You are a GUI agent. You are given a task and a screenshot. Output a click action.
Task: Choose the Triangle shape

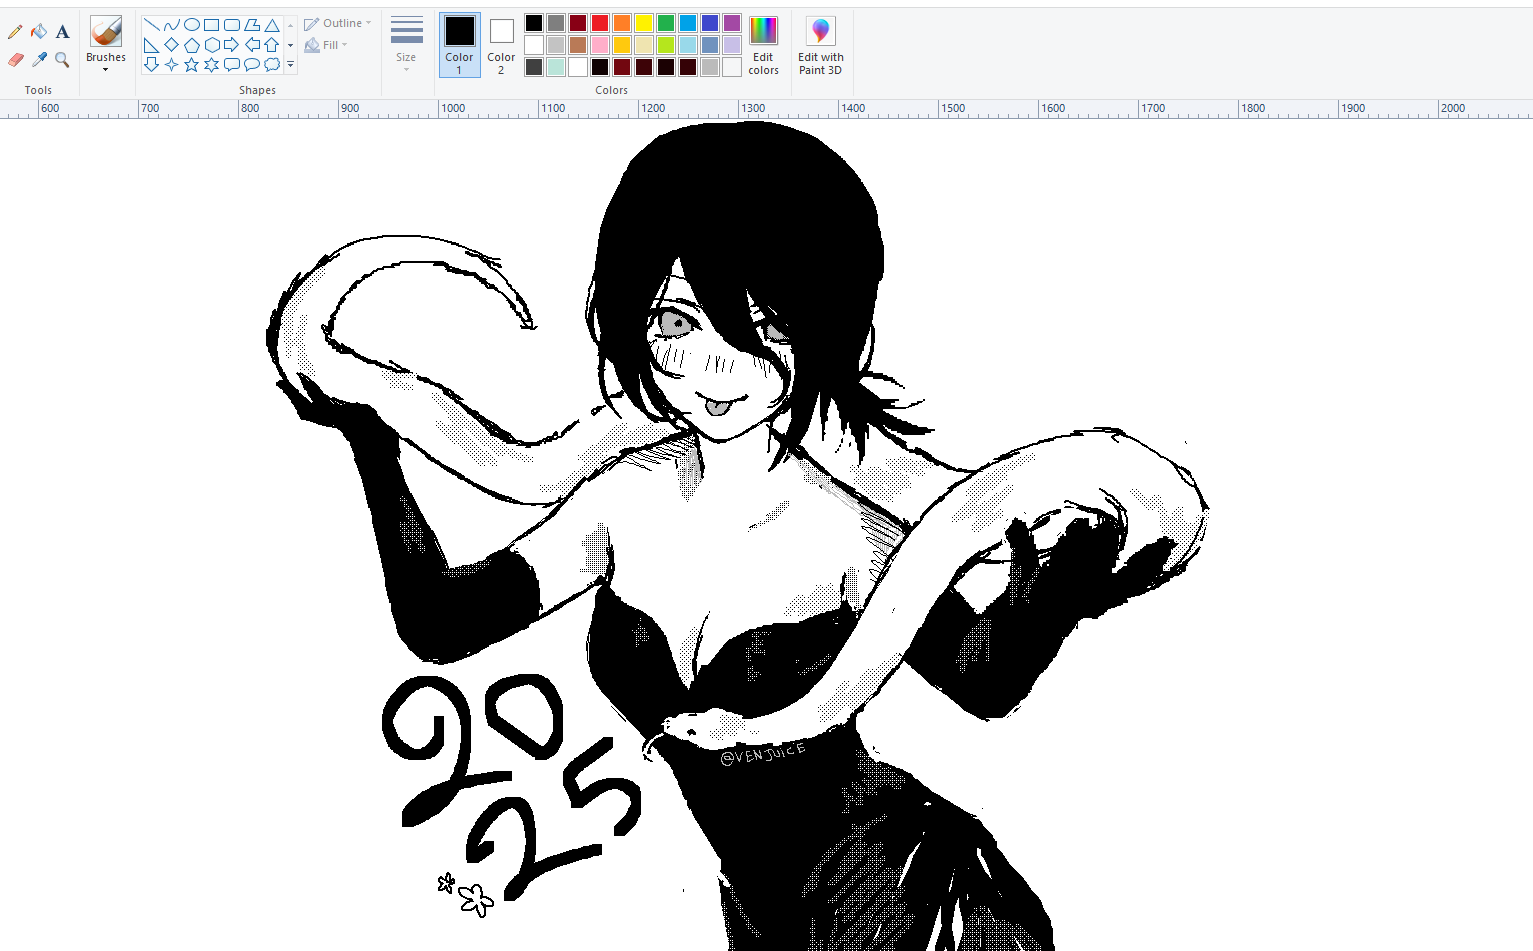272,24
